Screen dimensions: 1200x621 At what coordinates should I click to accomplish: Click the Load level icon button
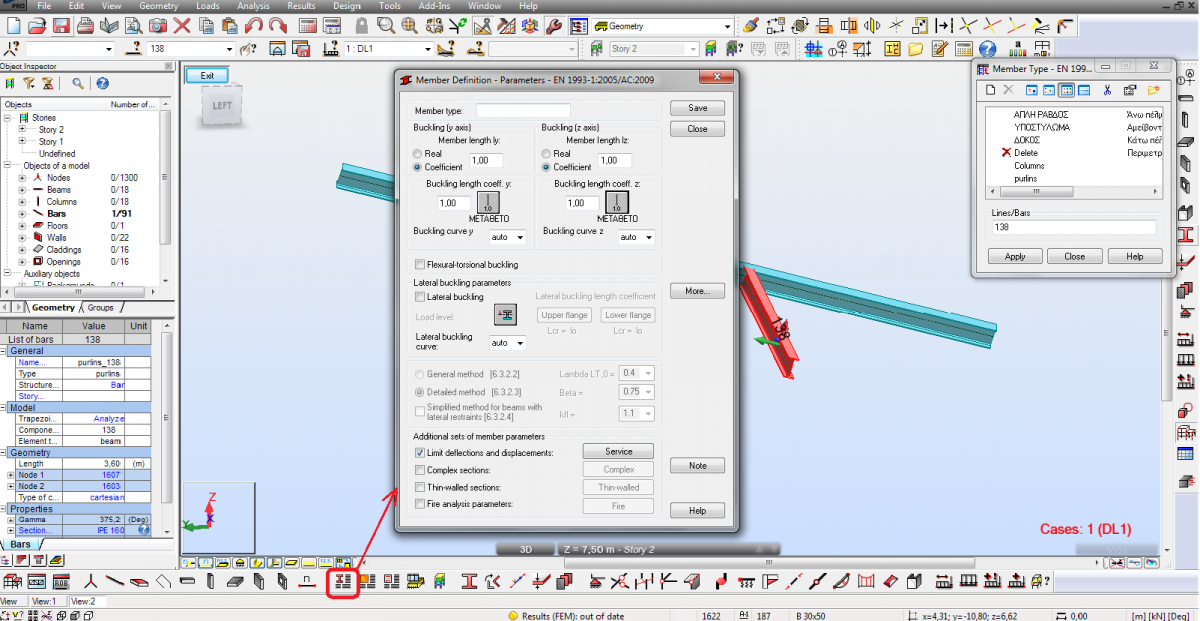point(506,315)
